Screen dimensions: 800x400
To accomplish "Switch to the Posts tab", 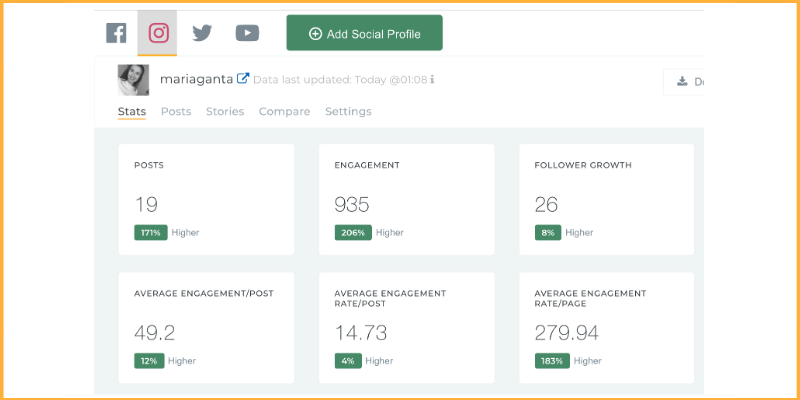I will (176, 111).
